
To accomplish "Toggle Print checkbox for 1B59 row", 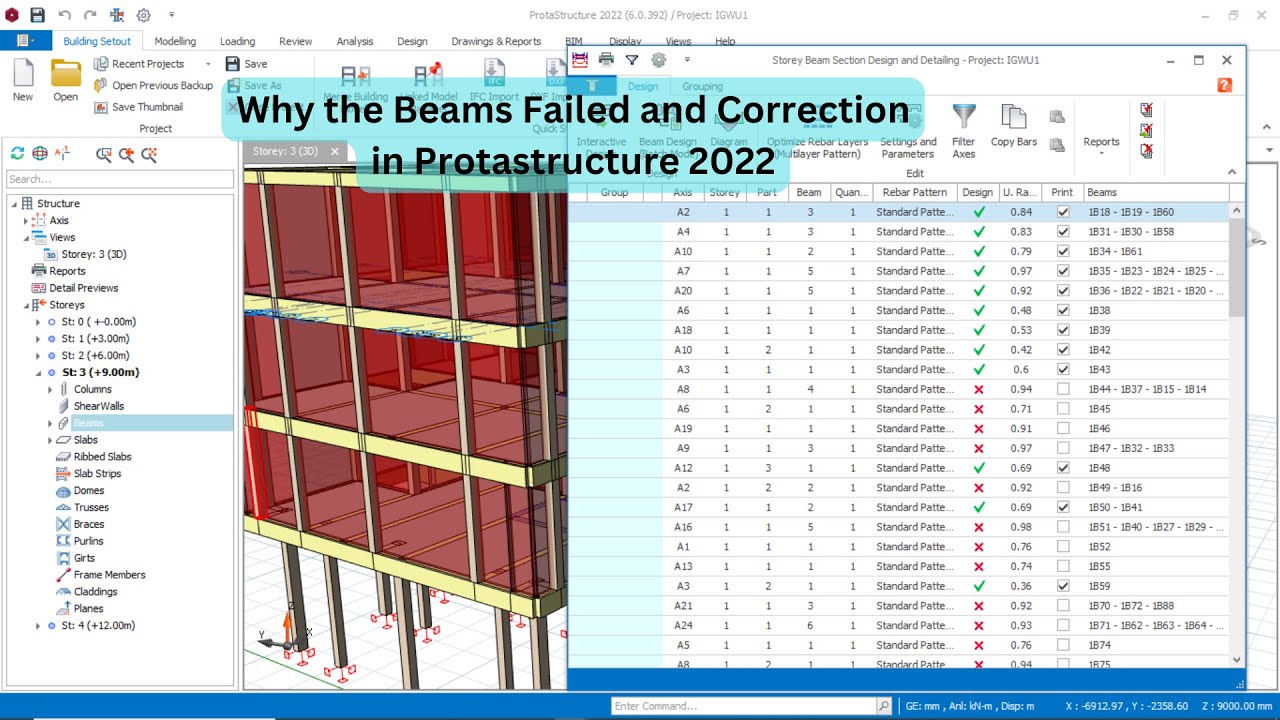I will pyautogui.click(x=1063, y=586).
